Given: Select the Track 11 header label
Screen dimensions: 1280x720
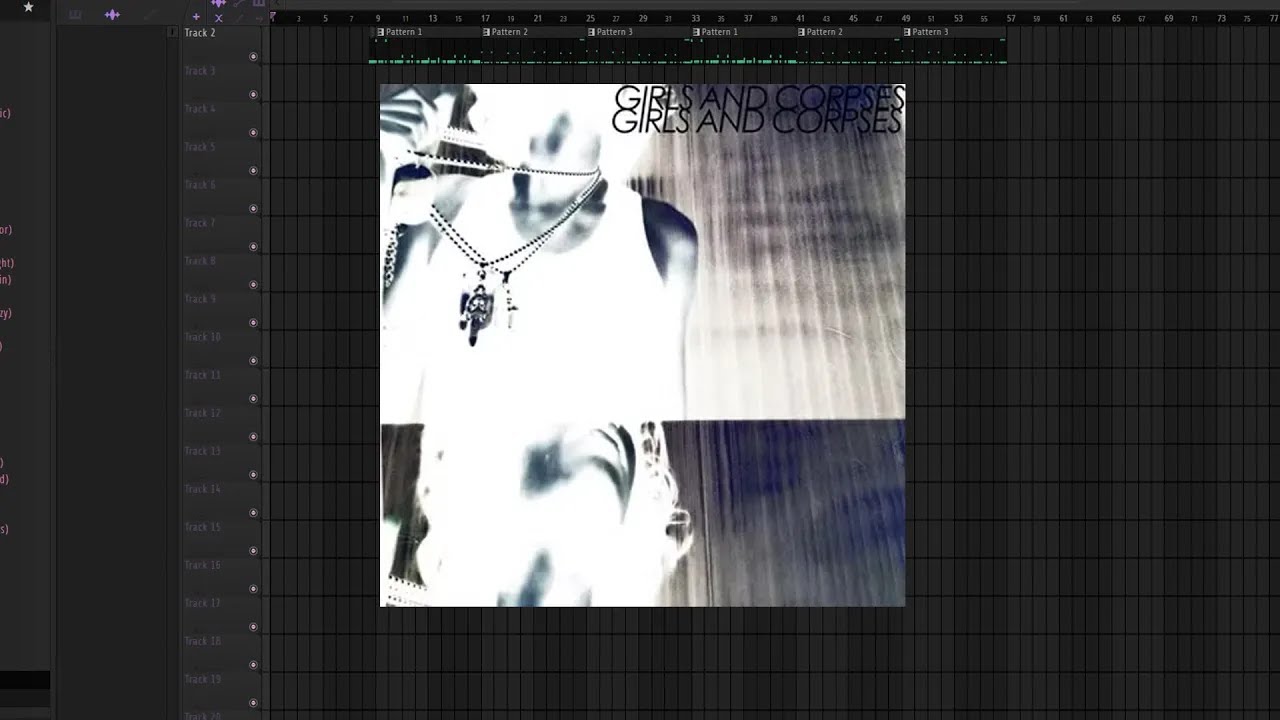Looking at the screenshot, I should tap(202, 375).
